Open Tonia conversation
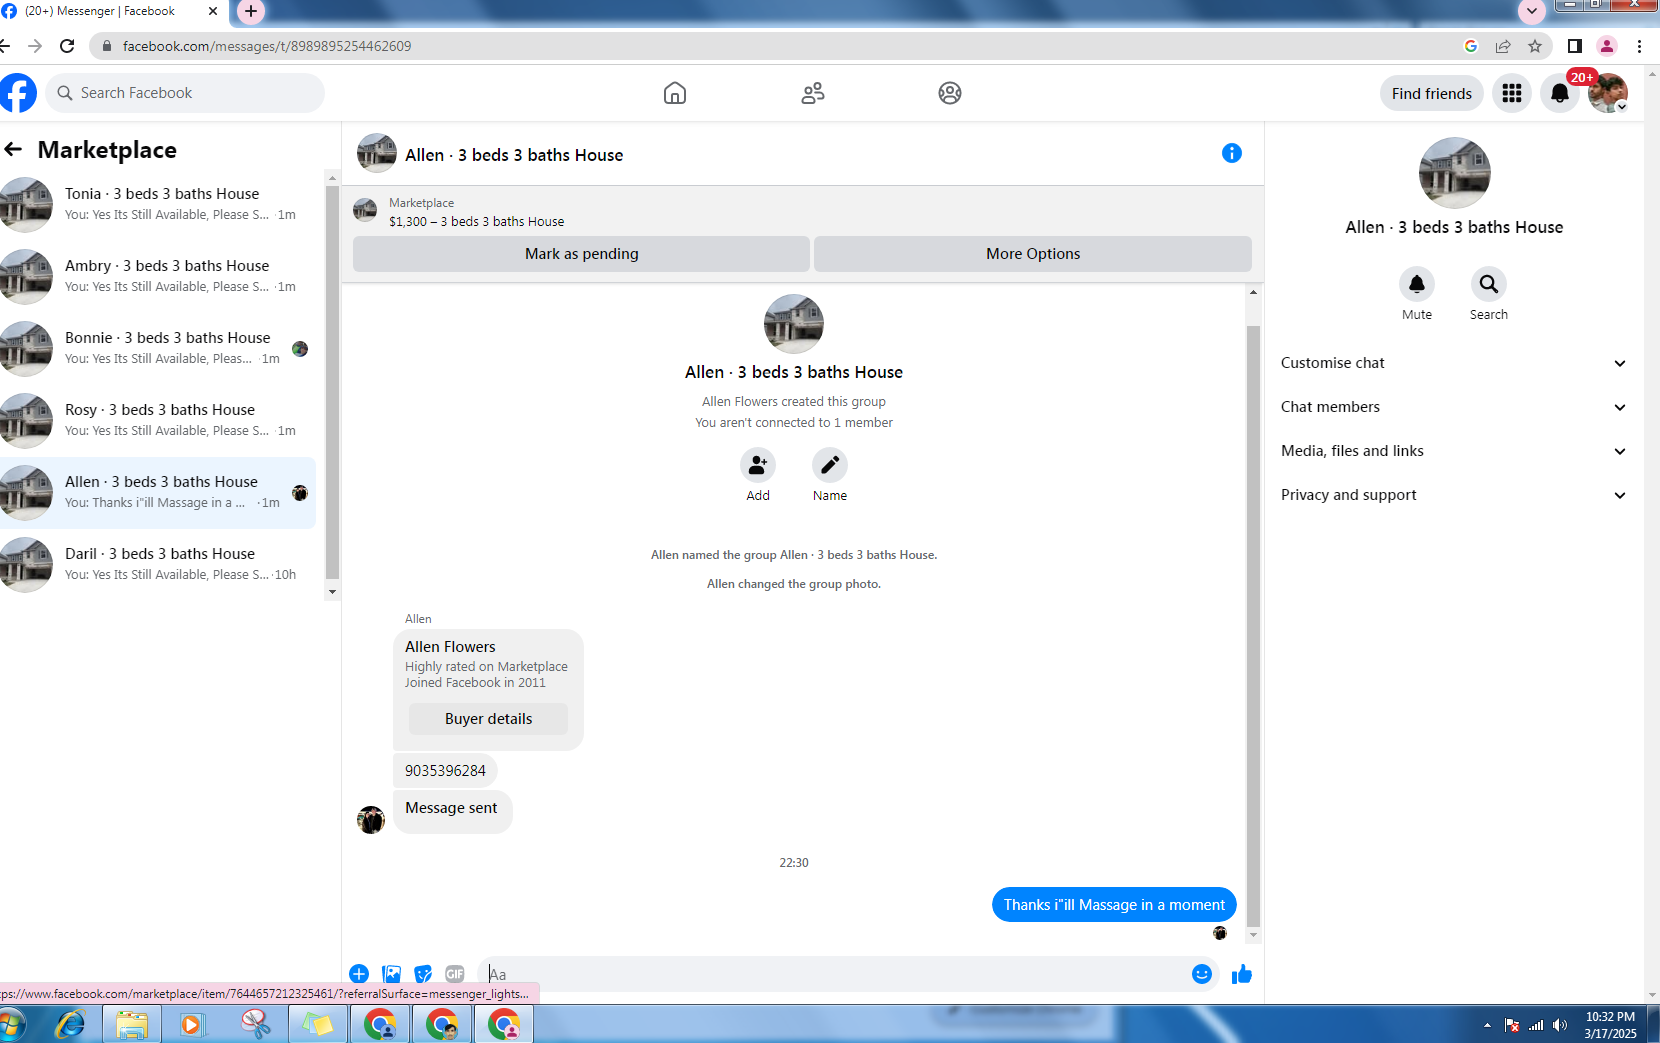The image size is (1660, 1043). click(158, 204)
